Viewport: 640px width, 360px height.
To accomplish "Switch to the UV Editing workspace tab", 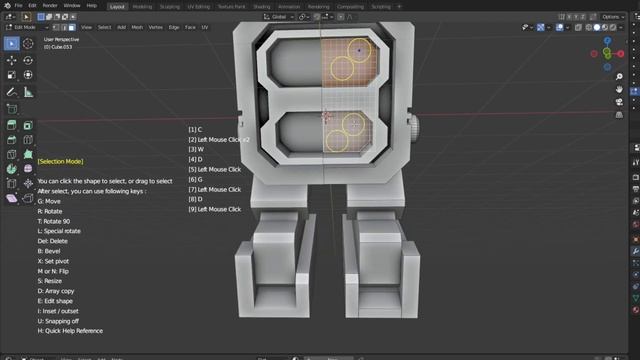I will coord(199,7).
